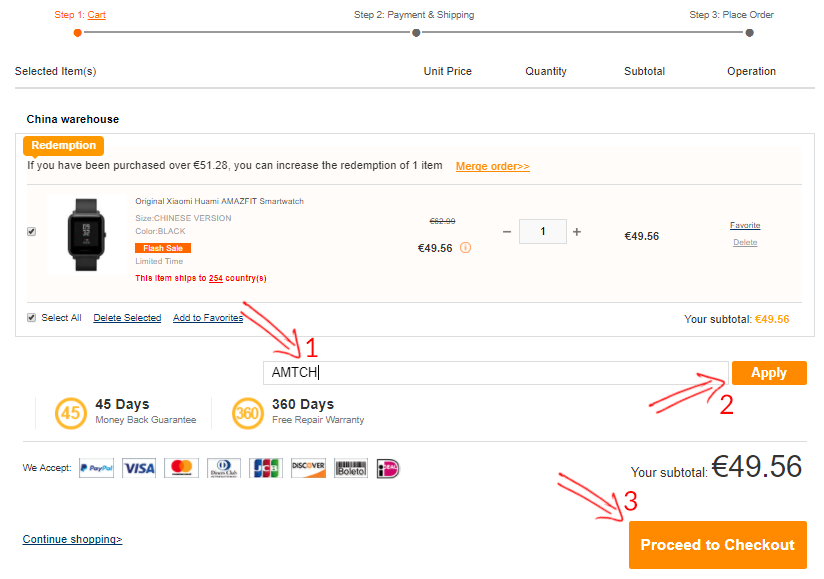Viewport: 824px width, 579px height.
Task: Click the Step 2 Payment & Shipping label
Action: tap(414, 15)
